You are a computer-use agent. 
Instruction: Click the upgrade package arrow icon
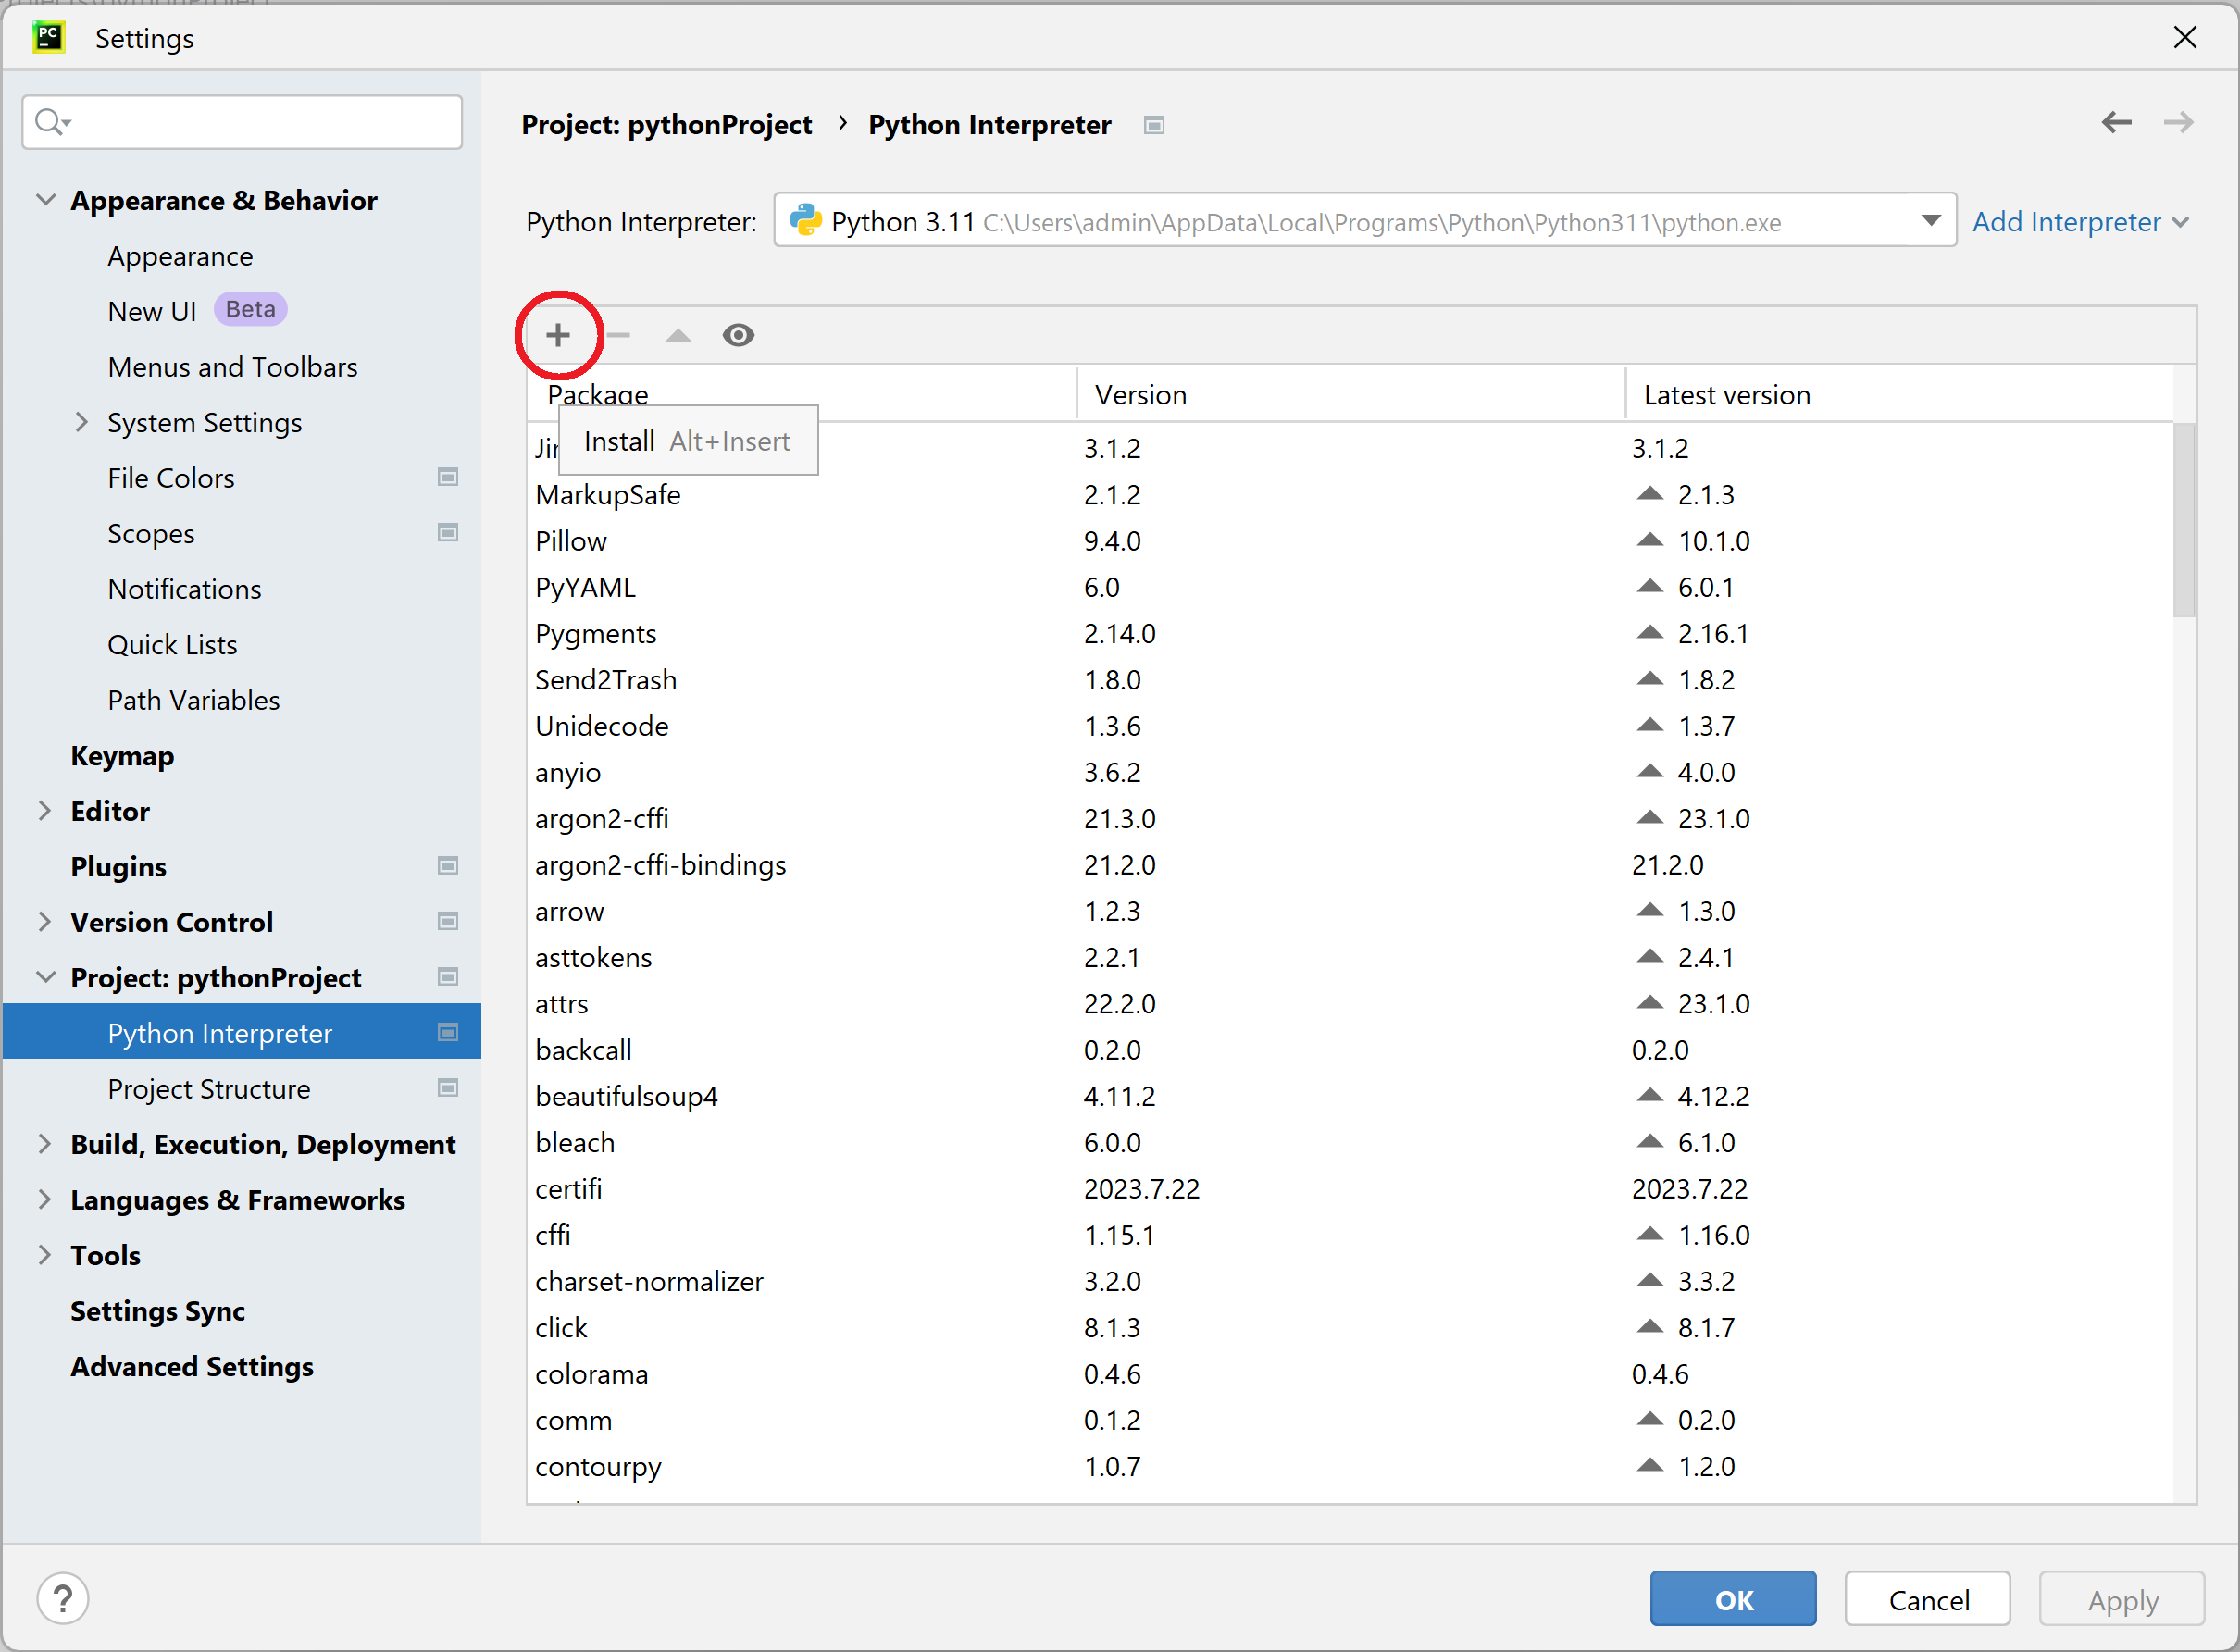(678, 335)
